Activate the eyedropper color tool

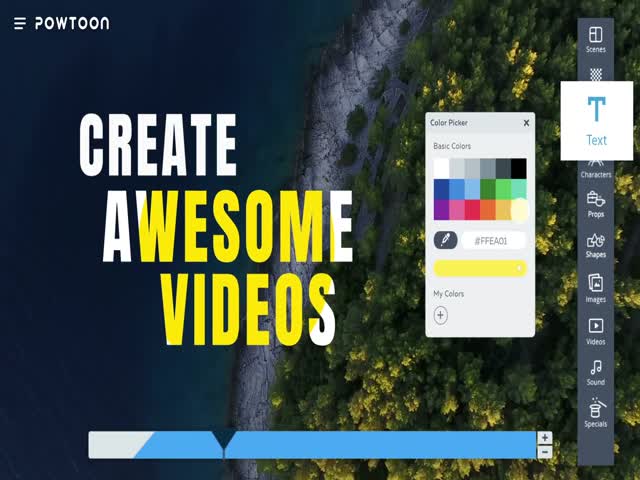pos(445,240)
